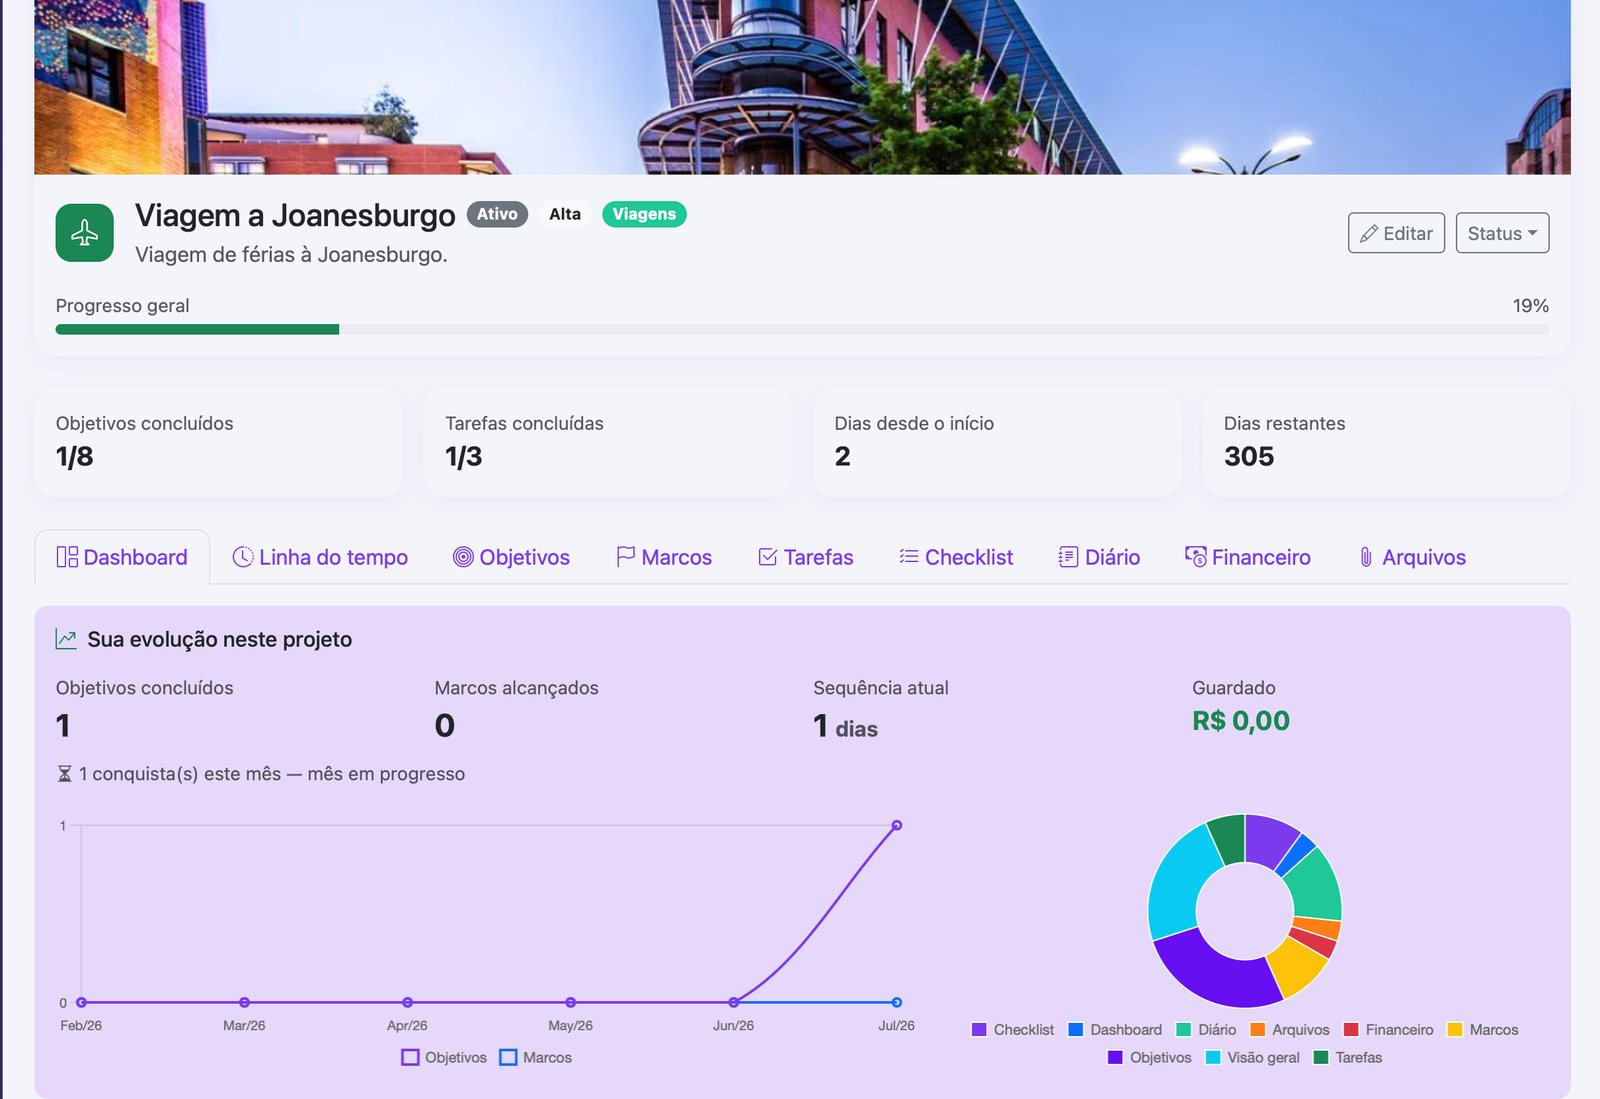Screen dimensions: 1600x1099
Task: Click the Progresso geral progress bar
Action: [802, 329]
